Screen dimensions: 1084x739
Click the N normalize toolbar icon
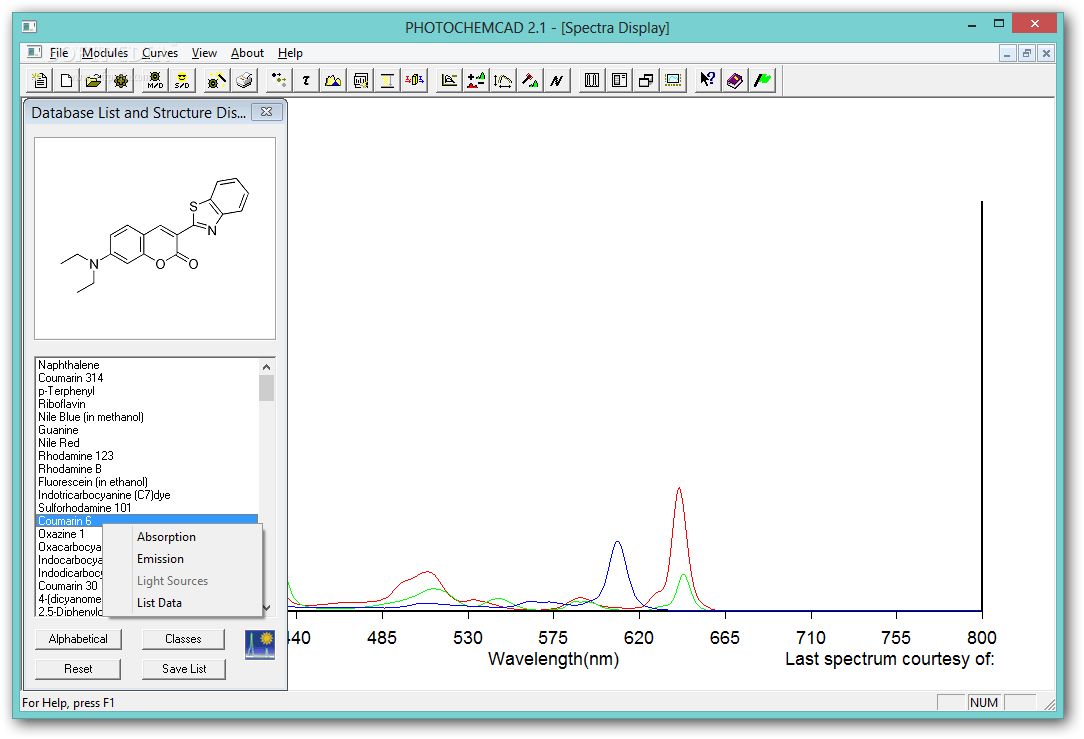click(557, 80)
